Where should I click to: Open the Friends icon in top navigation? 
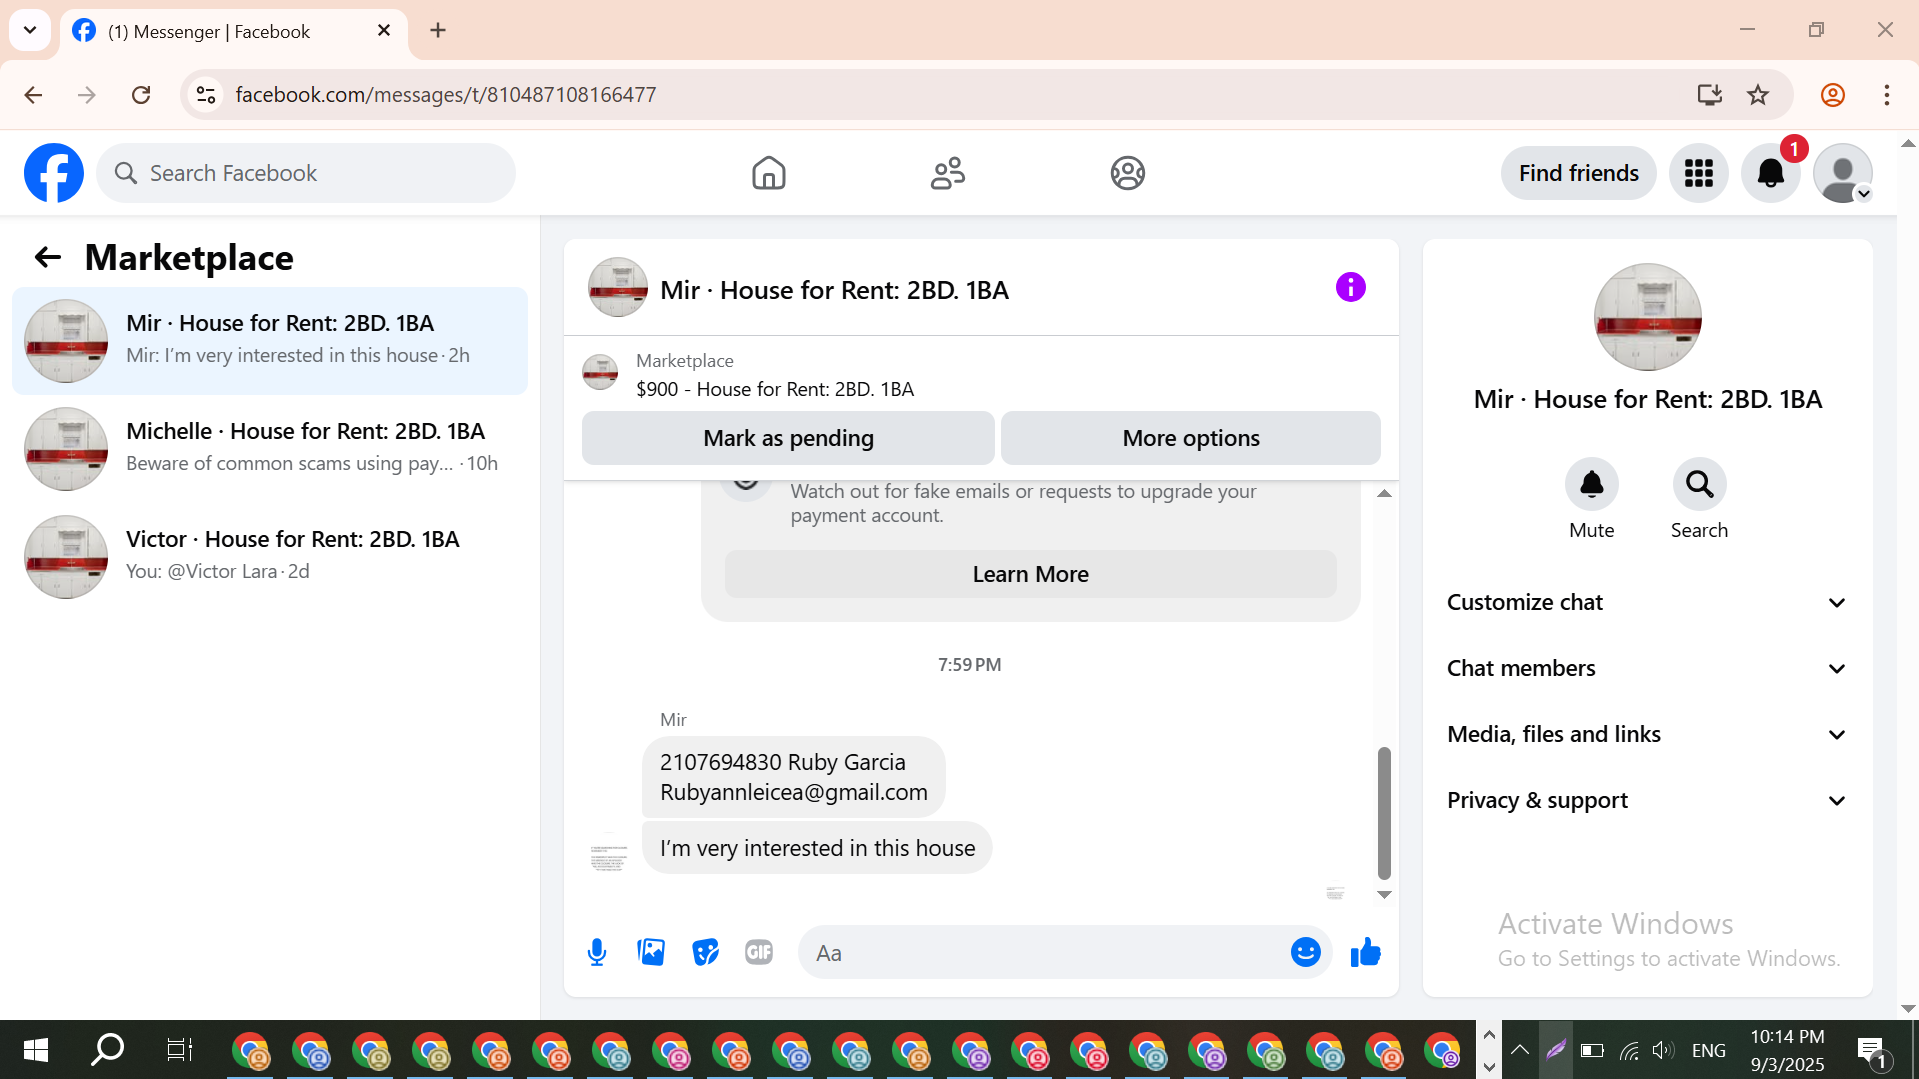pyautogui.click(x=948, y=173)
